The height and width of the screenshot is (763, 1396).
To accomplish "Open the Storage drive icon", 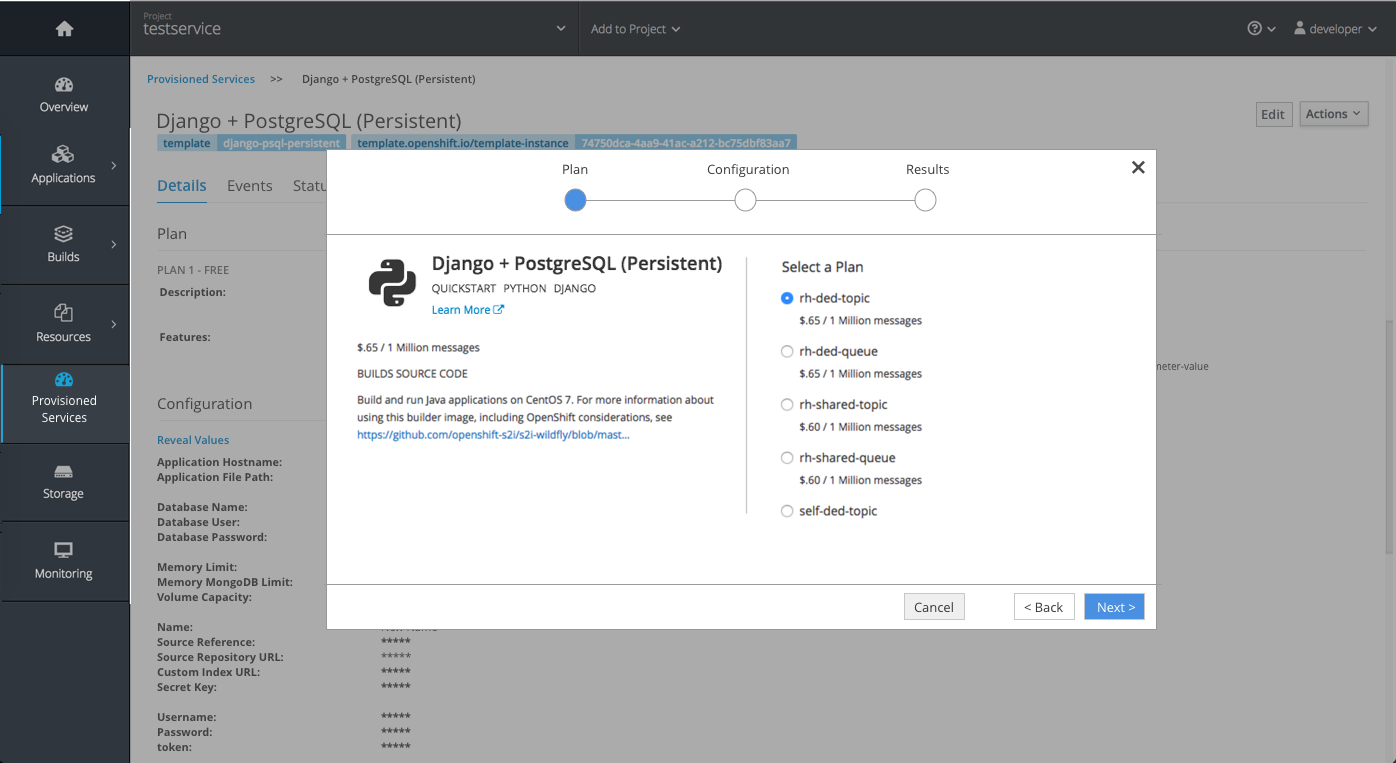I will (x=63, y=472).
